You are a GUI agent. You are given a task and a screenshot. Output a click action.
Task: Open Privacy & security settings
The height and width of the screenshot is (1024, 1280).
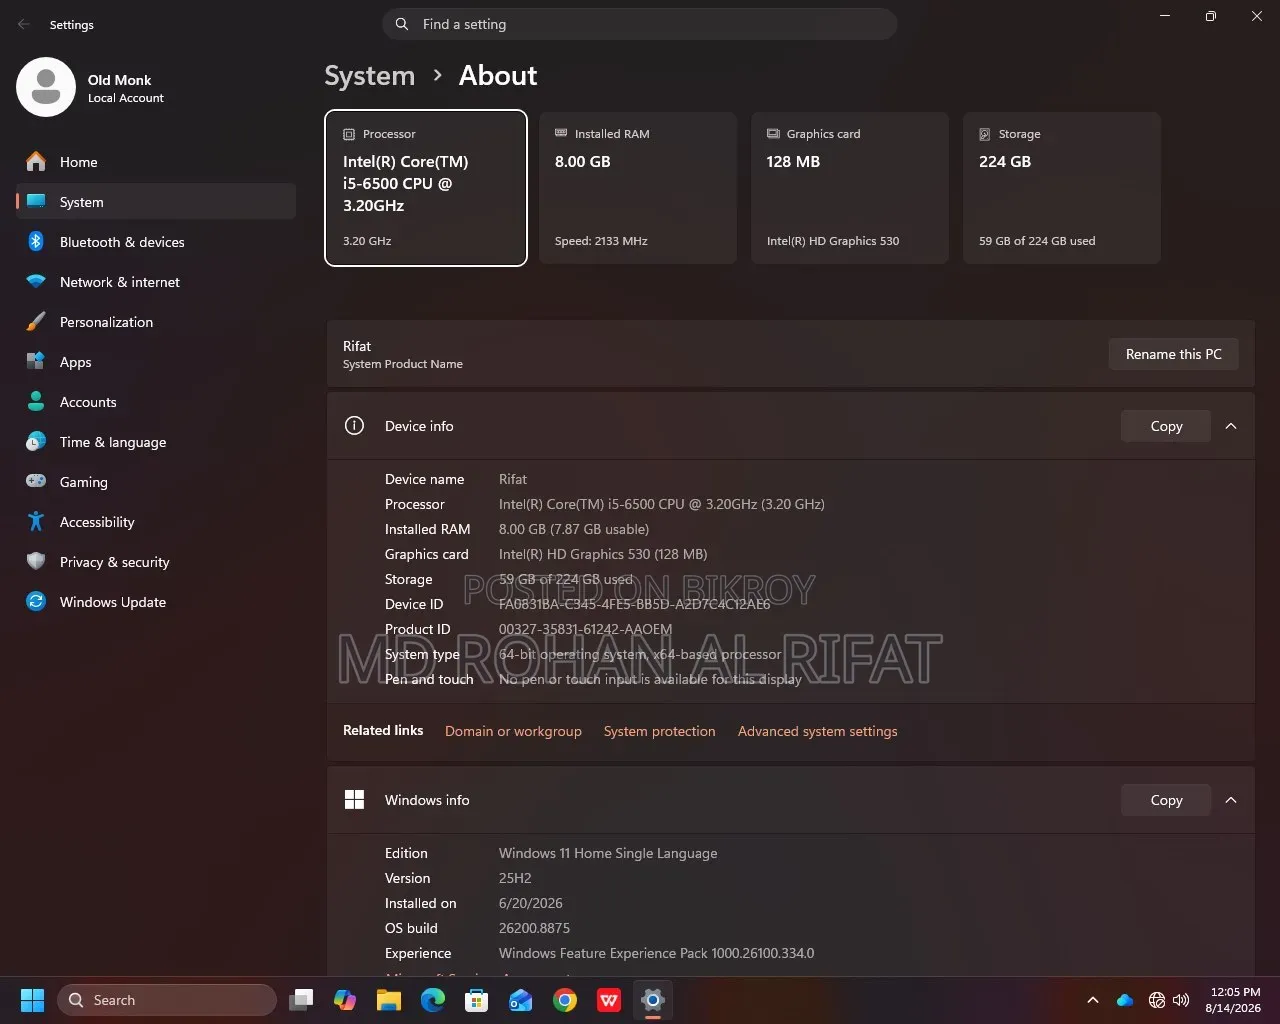coord(156,562)
